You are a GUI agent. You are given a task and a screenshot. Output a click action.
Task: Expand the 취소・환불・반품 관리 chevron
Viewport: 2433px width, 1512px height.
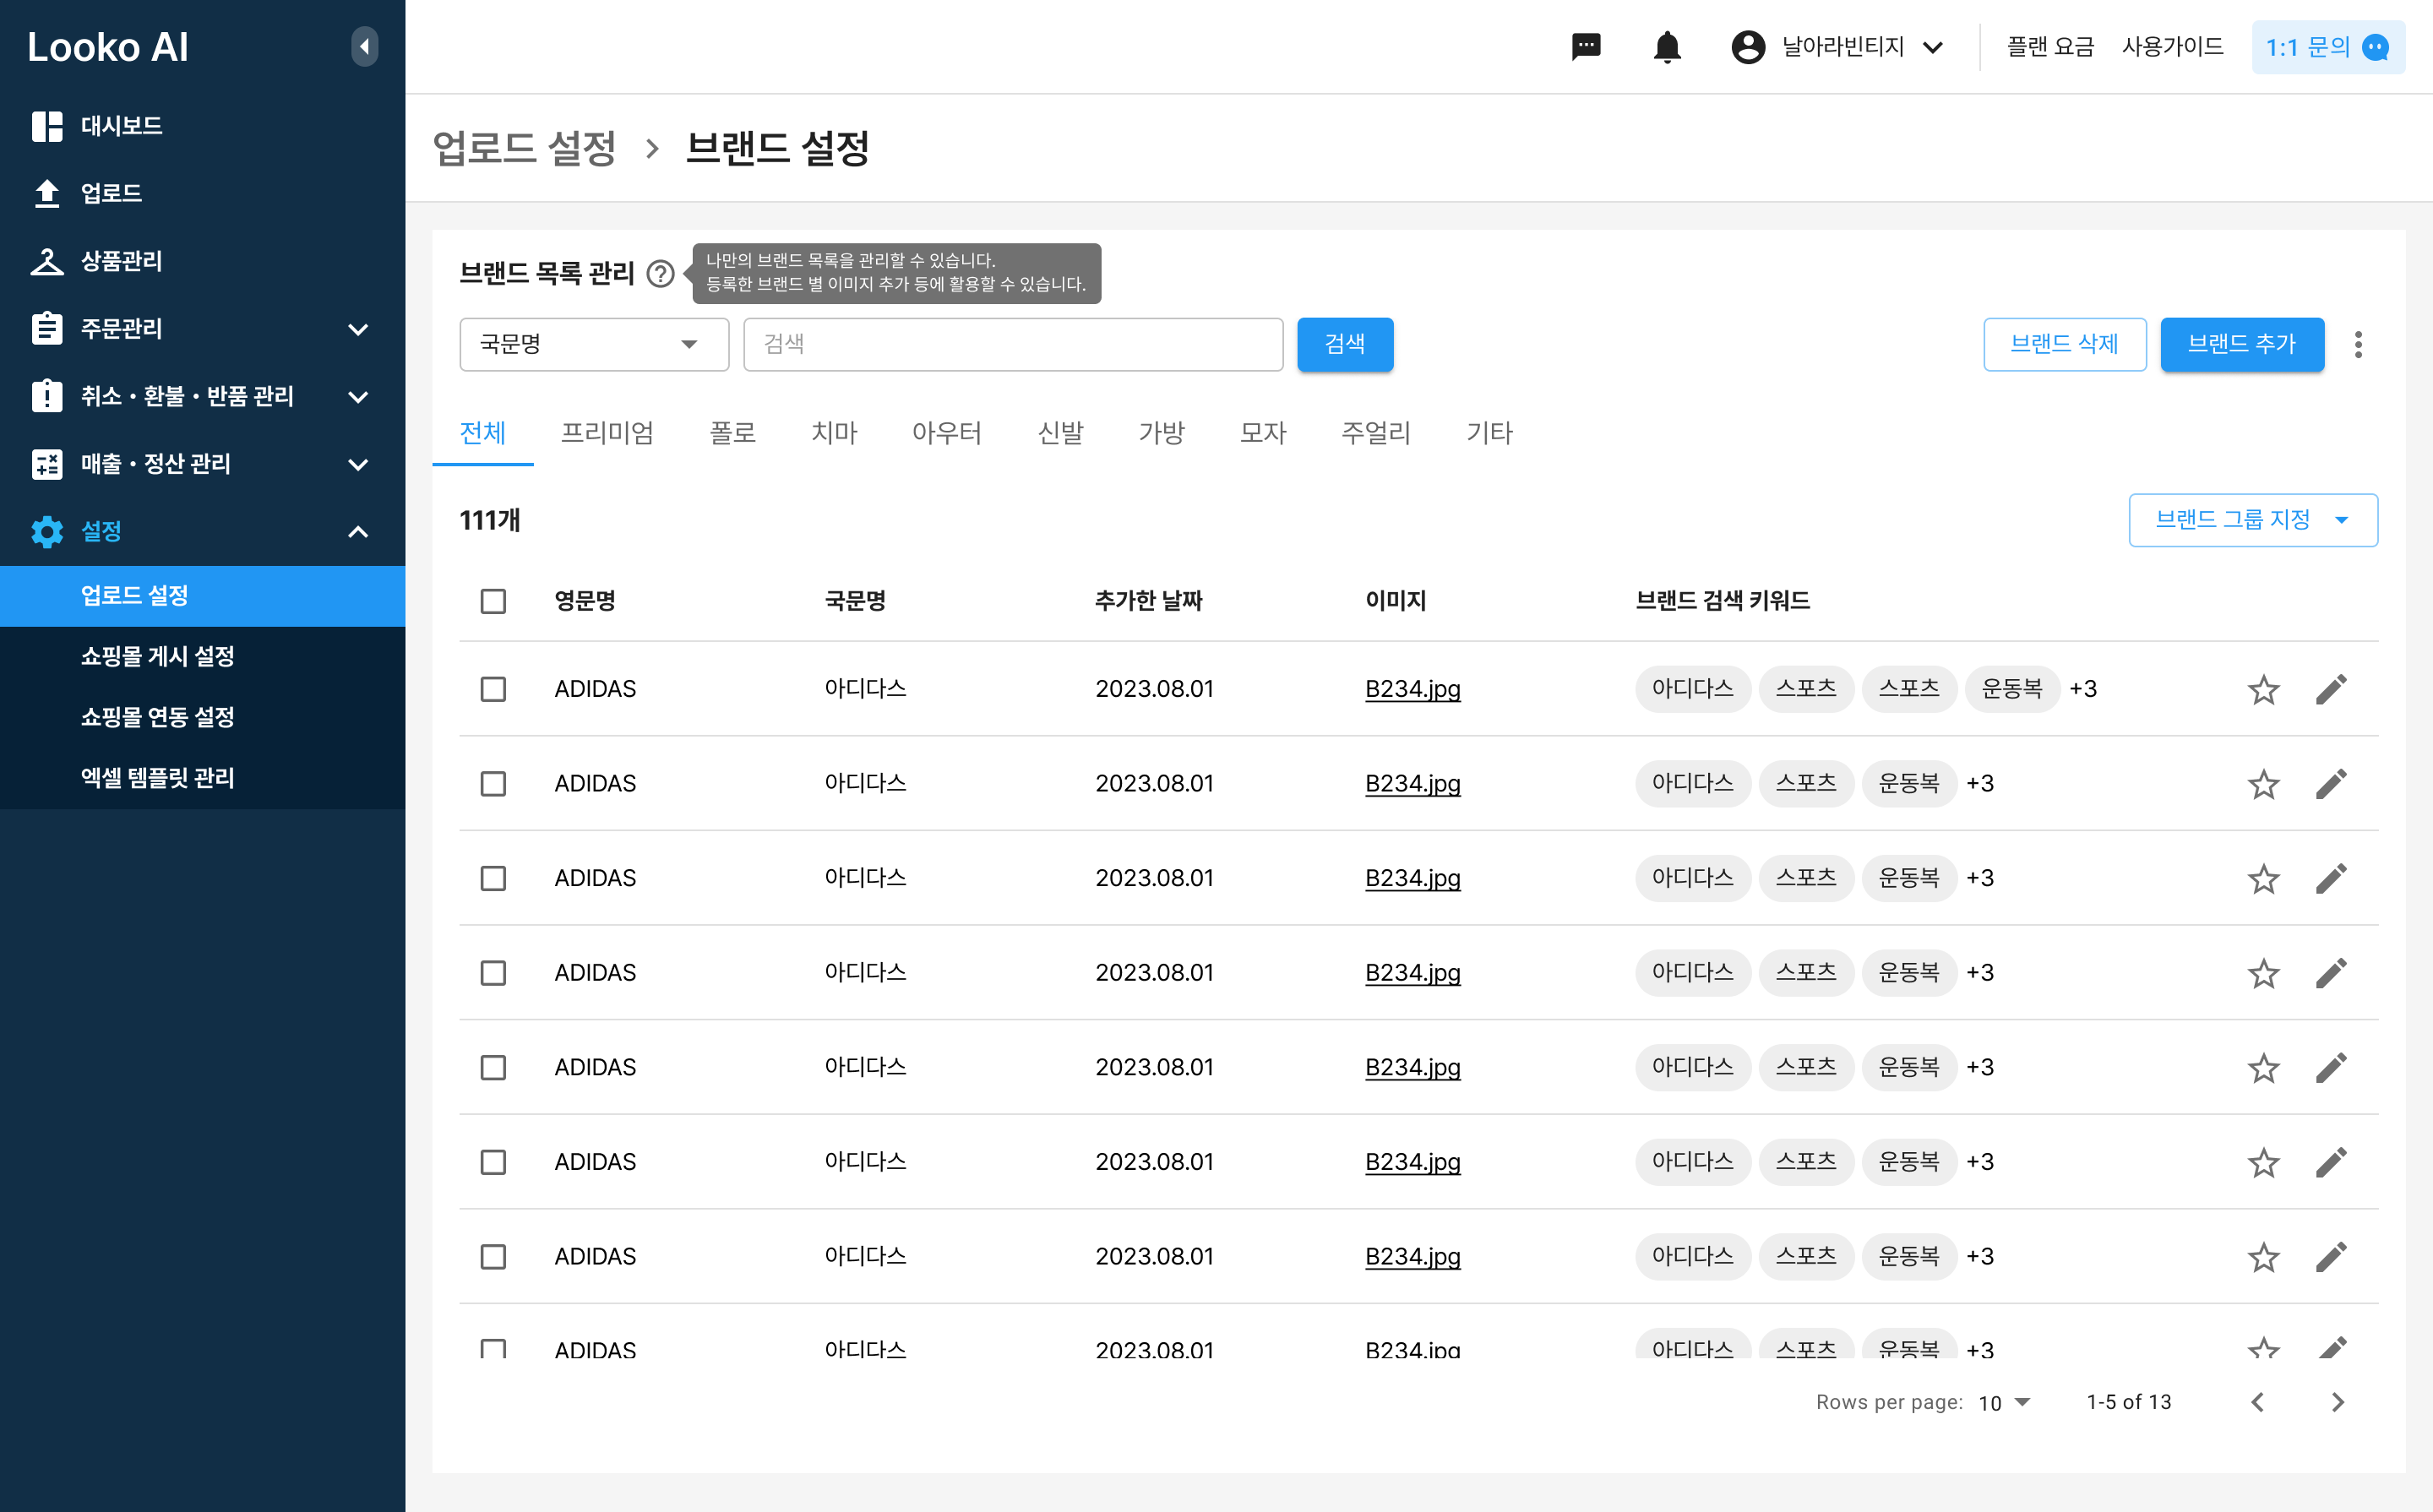click(x=358, y=397)
